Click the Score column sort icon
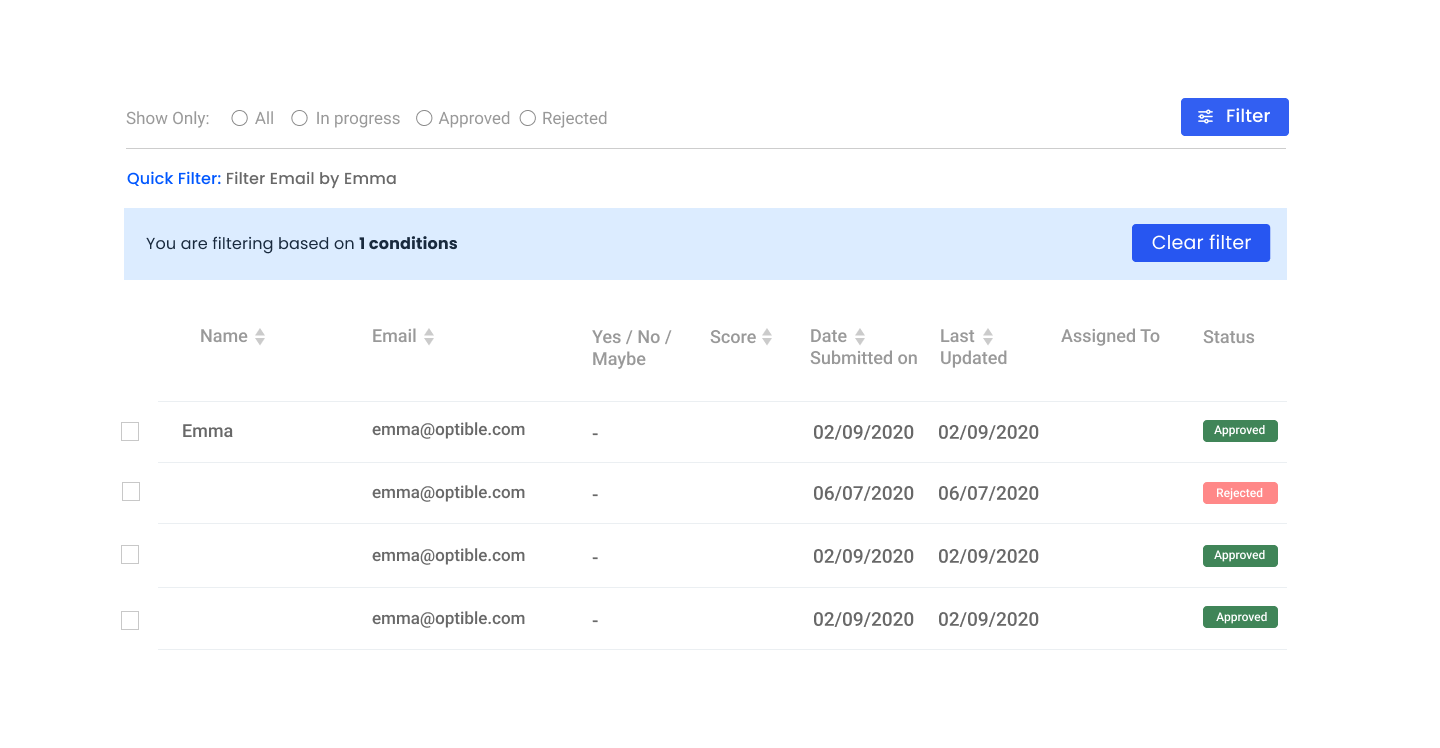 (767, 337)
